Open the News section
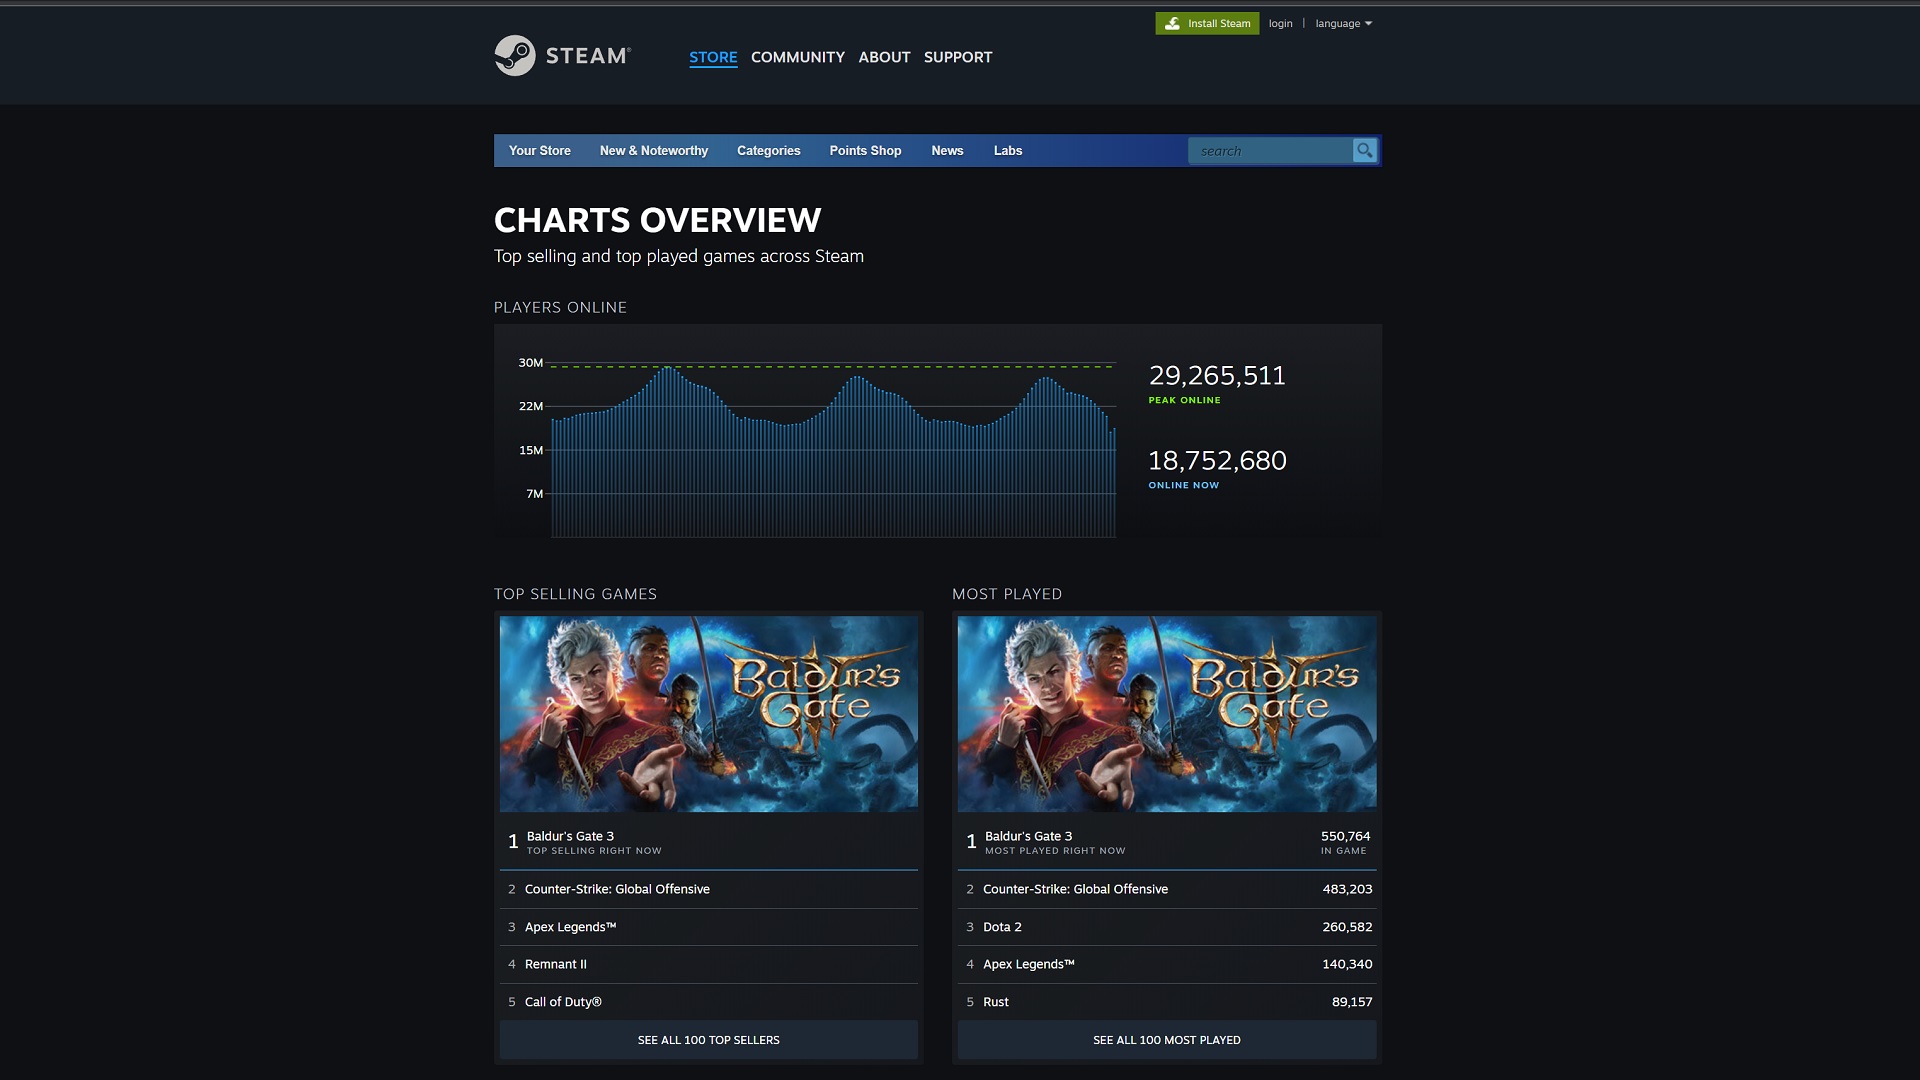Screen dimensions: 1920x1080 (x=946, y=150)
